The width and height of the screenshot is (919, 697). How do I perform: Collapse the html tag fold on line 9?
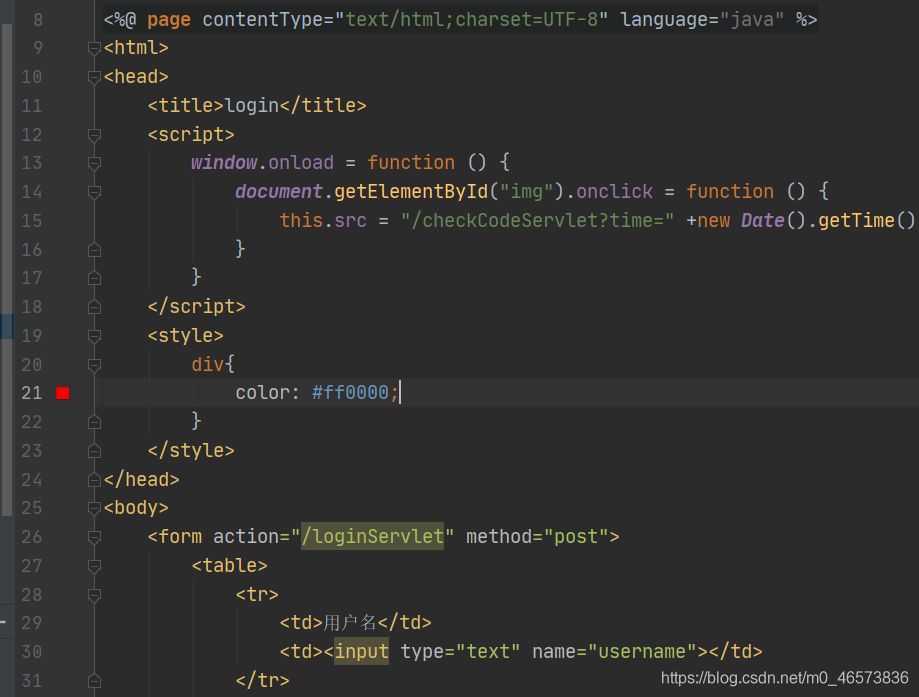(94, 48)
